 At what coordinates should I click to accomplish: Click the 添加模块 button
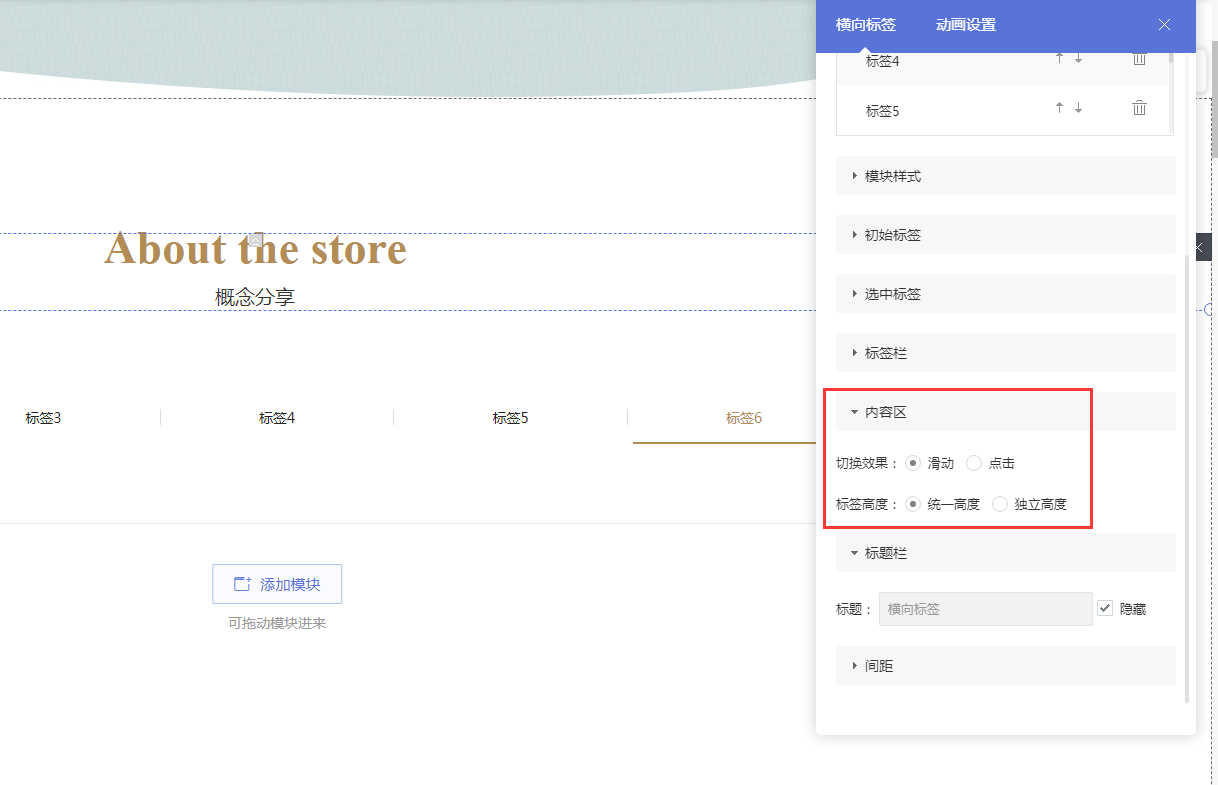click(277, 584)
